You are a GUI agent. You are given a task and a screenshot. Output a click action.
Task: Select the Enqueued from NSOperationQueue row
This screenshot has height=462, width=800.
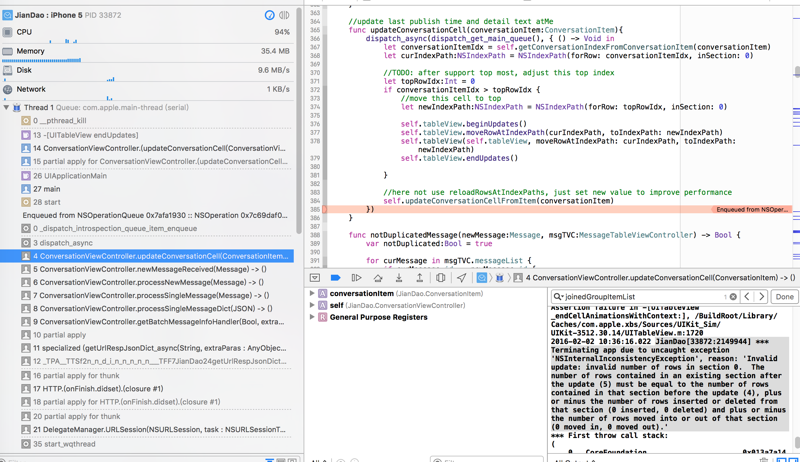click(x=155, y=215)
